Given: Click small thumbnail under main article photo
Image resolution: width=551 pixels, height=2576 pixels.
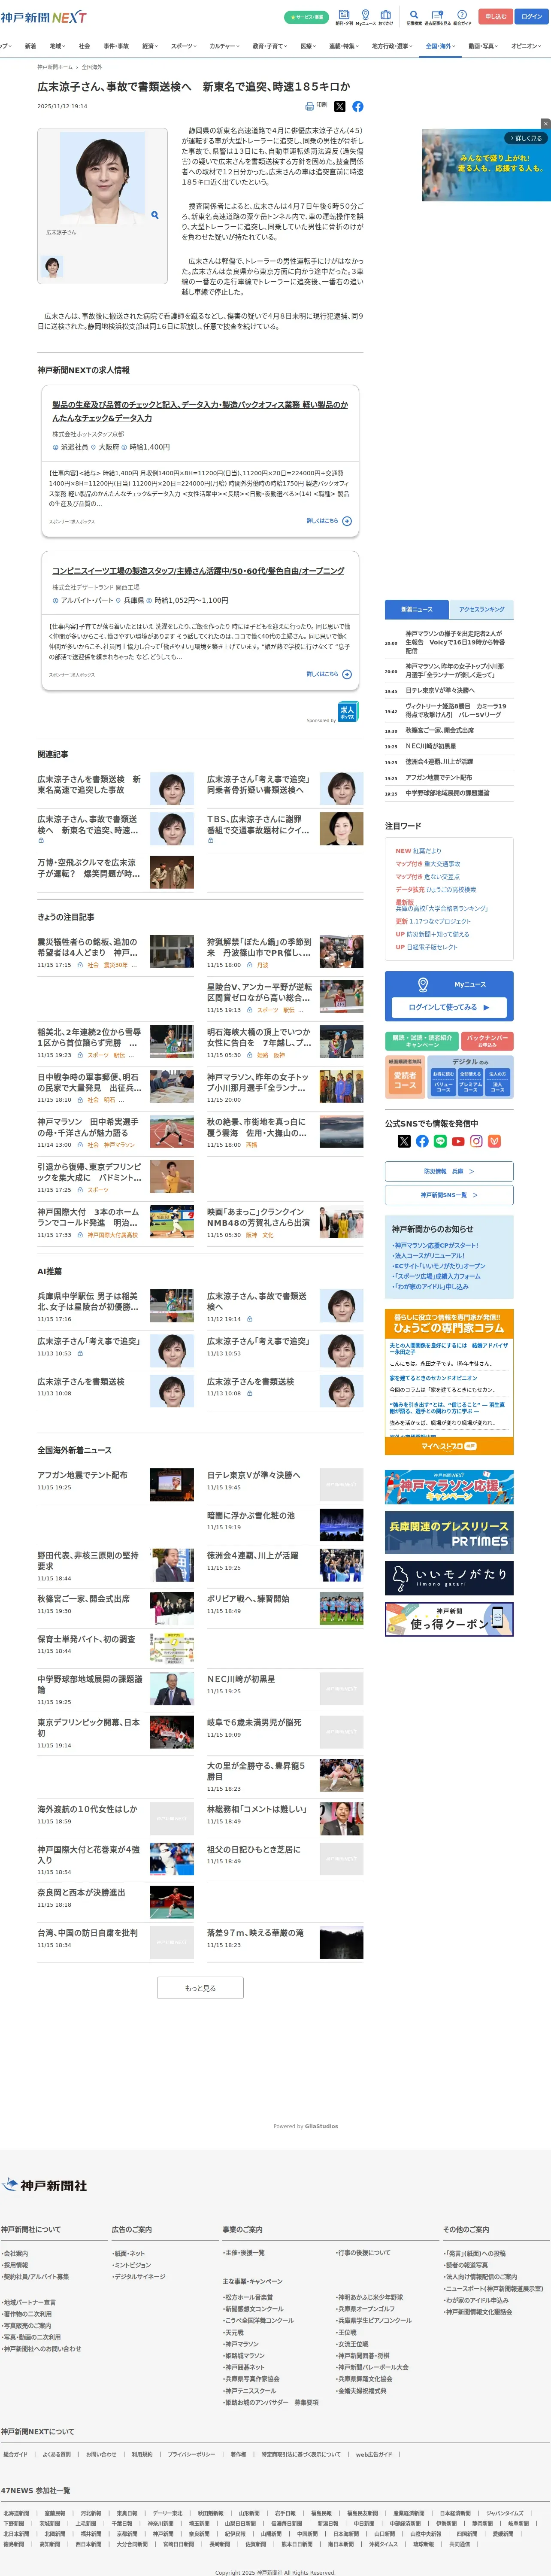Looking at the screenshot, I should (x=52, y=266).
